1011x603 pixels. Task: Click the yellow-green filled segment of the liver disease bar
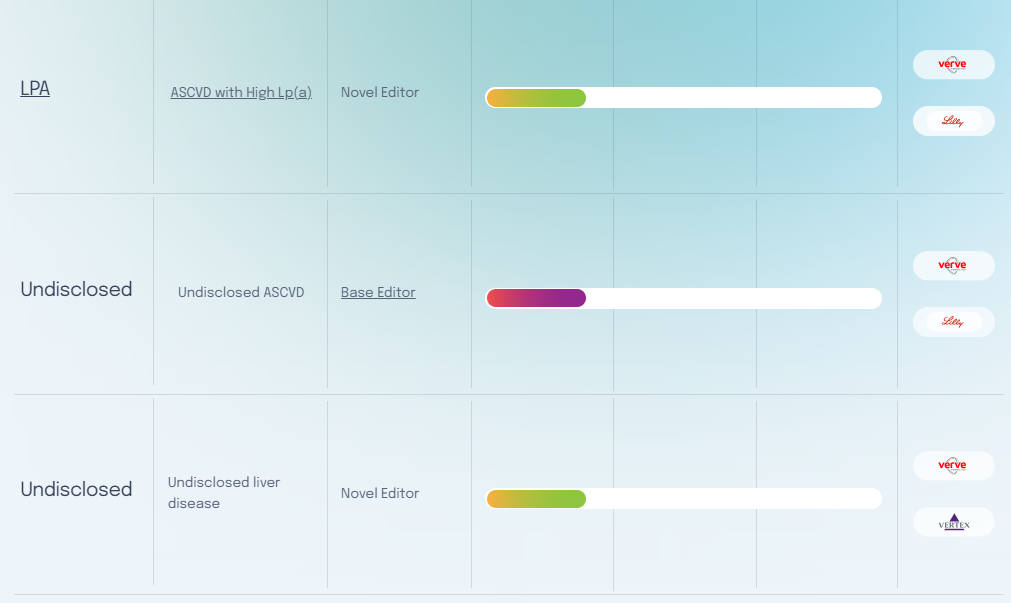536,499
